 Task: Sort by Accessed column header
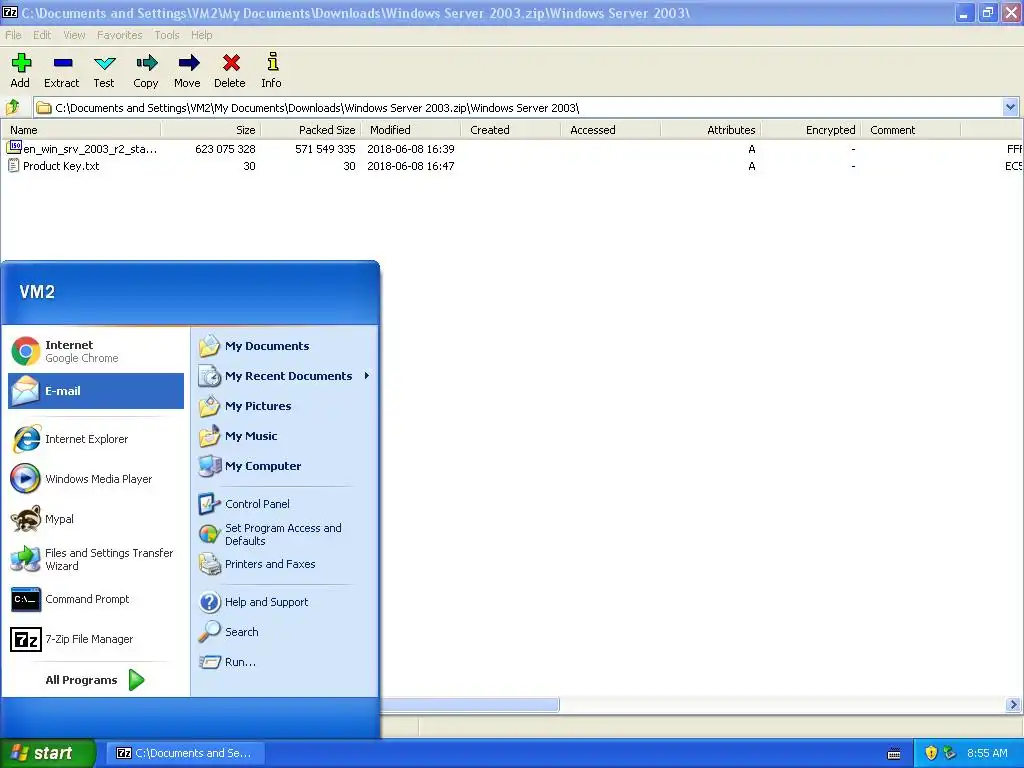(x=611, y=130)
